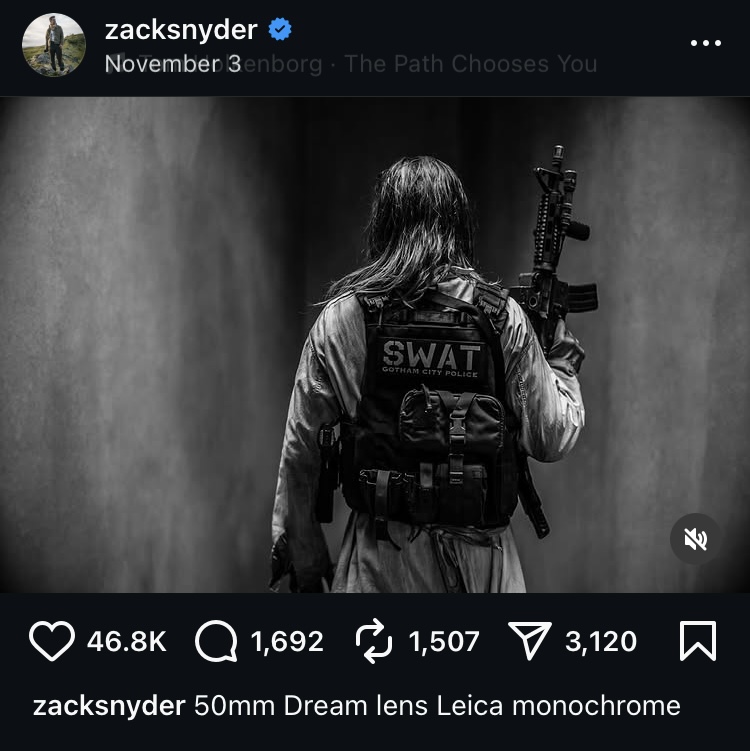The image size is (750, 751).
Task: Share the post with the paper plane icon
Action: [530, 641]
